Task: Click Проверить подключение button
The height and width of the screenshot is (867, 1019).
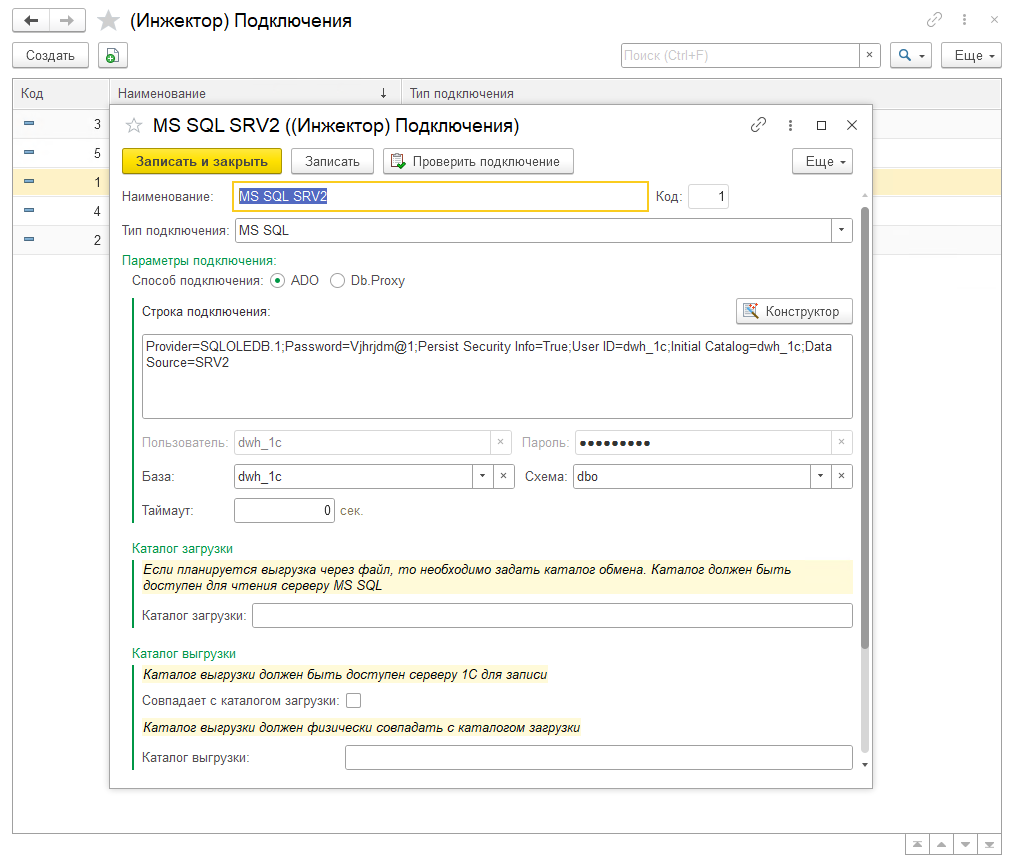Action: 478,162
